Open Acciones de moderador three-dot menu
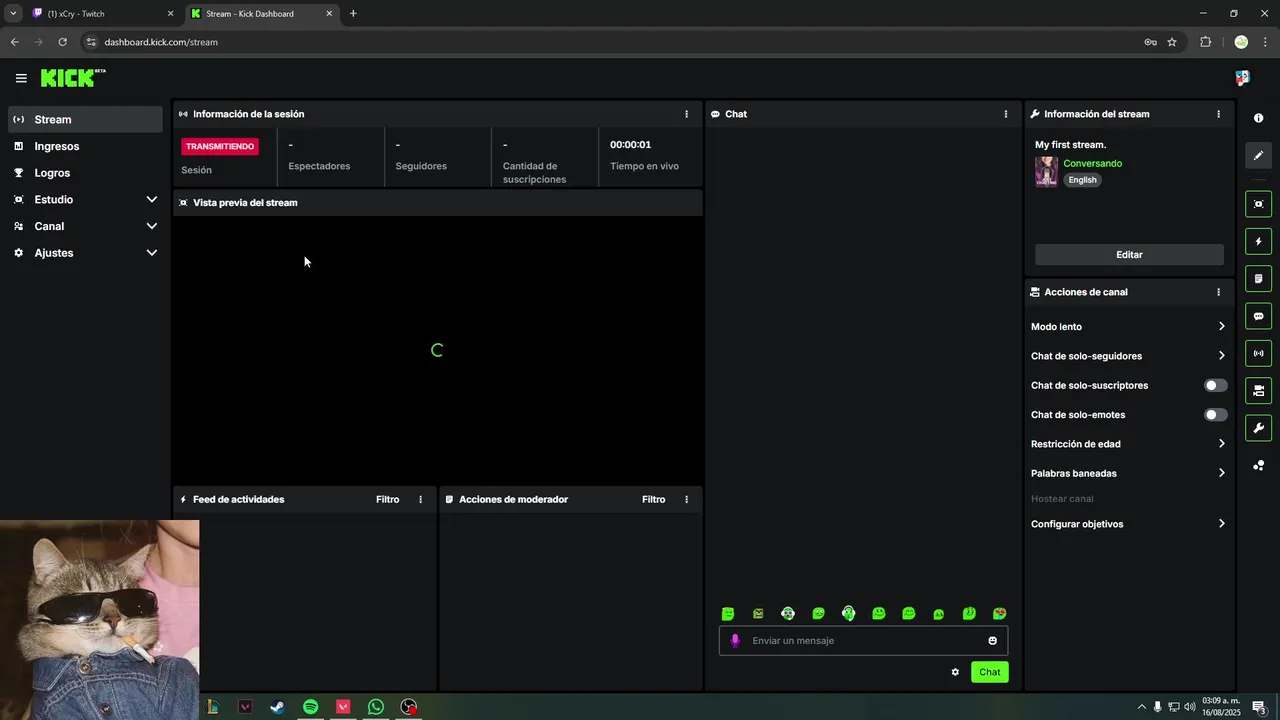The height and width of the screenshot is (720, 1280). pyautogui.click(x=686, y=499)
